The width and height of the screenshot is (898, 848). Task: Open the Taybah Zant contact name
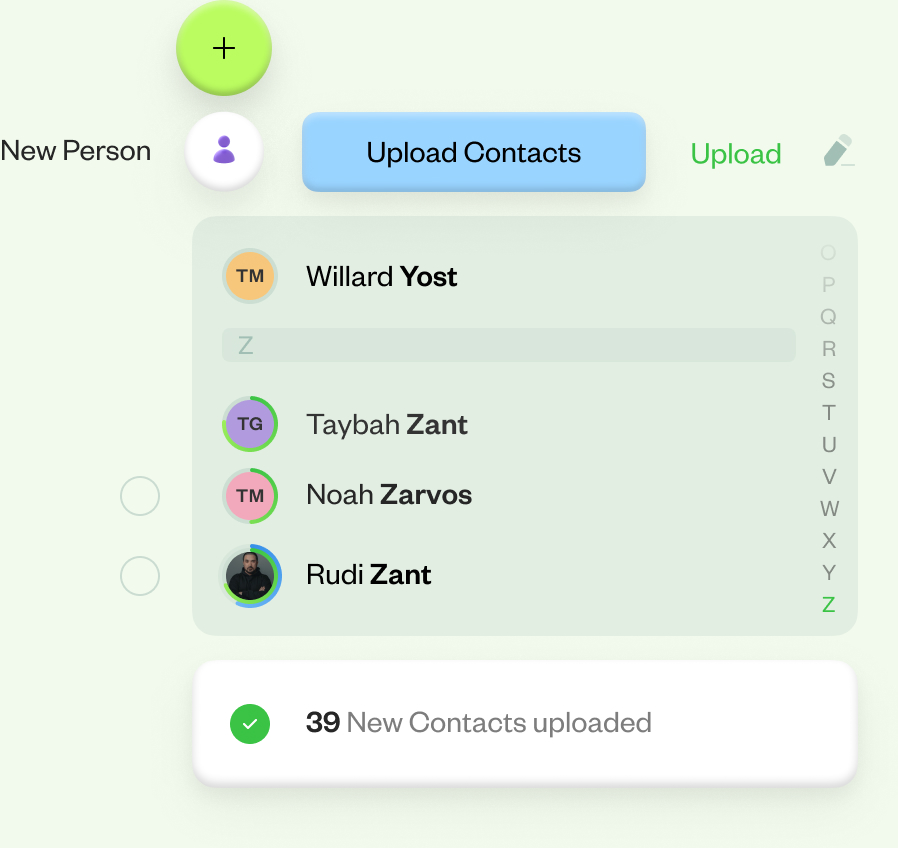pos(387,425)
